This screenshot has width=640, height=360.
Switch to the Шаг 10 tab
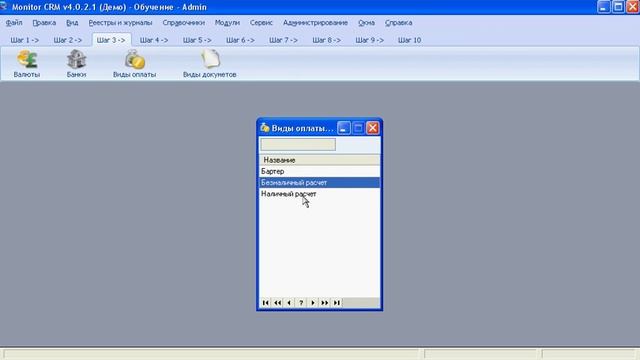409,40
